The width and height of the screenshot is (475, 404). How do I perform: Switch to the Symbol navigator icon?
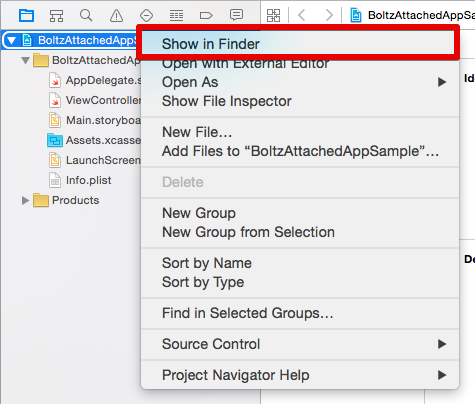click(56, 15)
